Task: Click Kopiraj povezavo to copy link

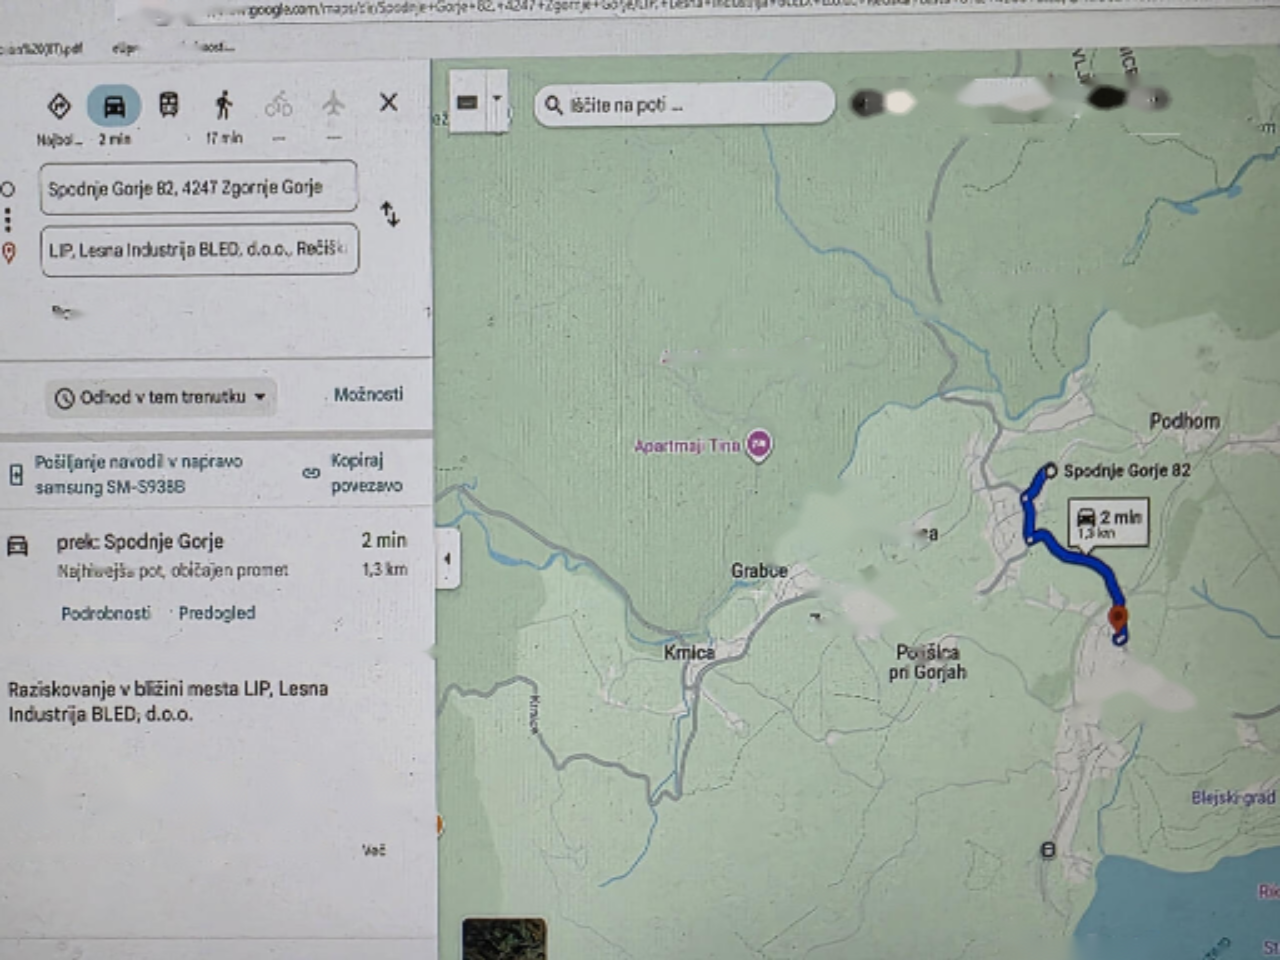Action: tap(365, 473)
